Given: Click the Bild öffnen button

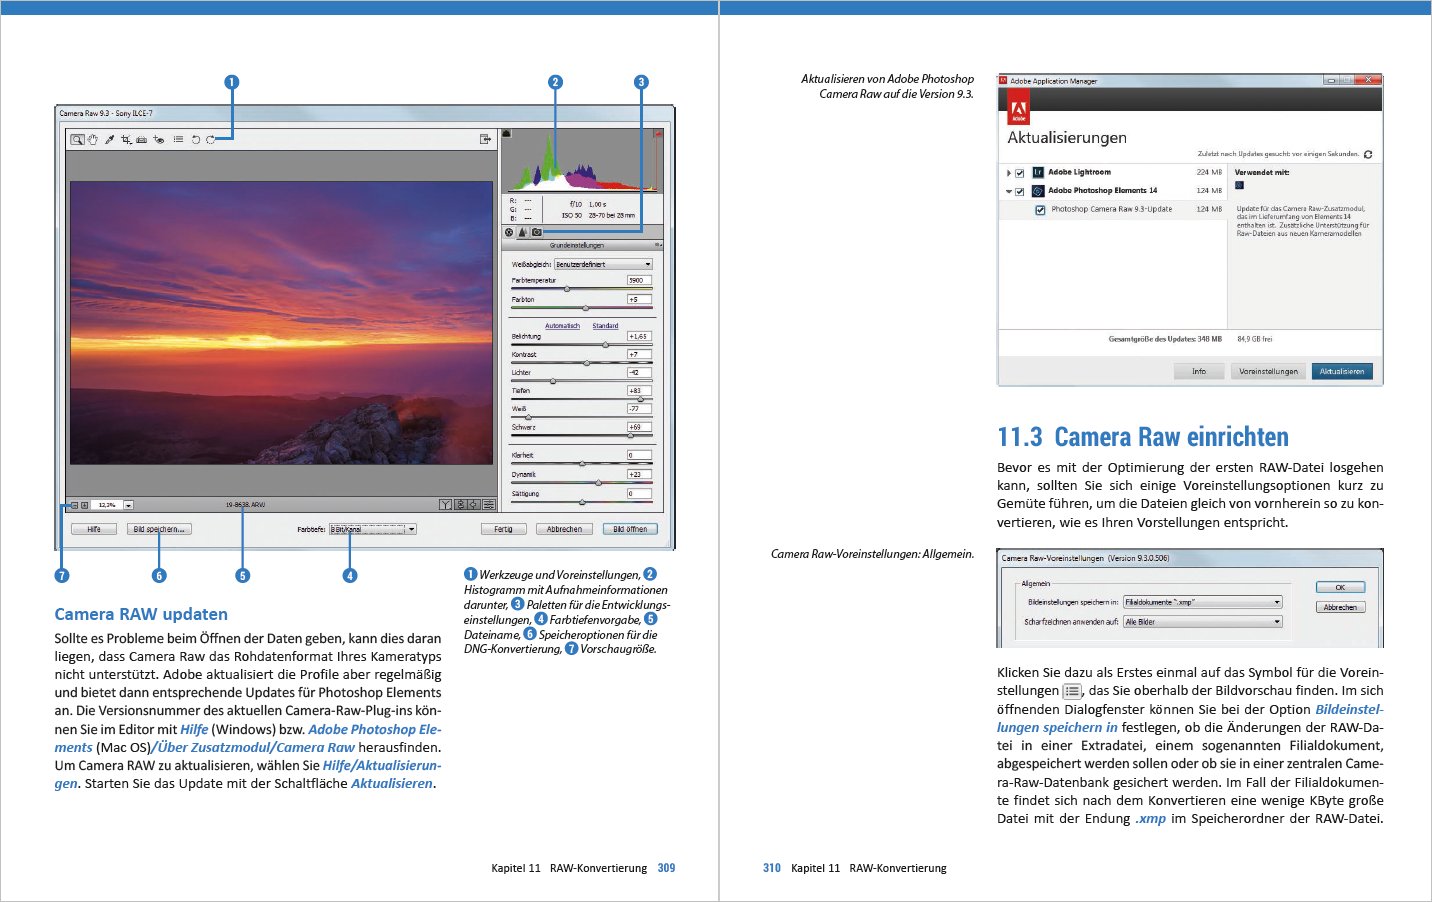Looking at the screenshot, I should pyautogui.click(x=630, y=529).
